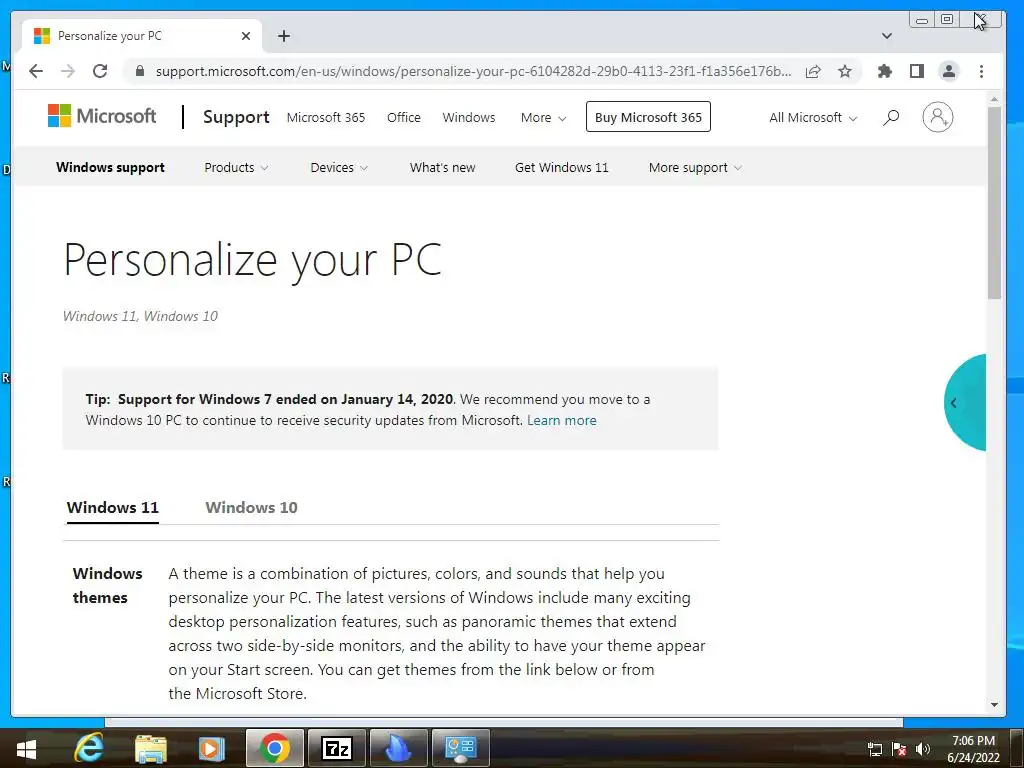Click the Personalize your PC page heading
Viewport: 1024px width, 768px height.
pos(253,261)
